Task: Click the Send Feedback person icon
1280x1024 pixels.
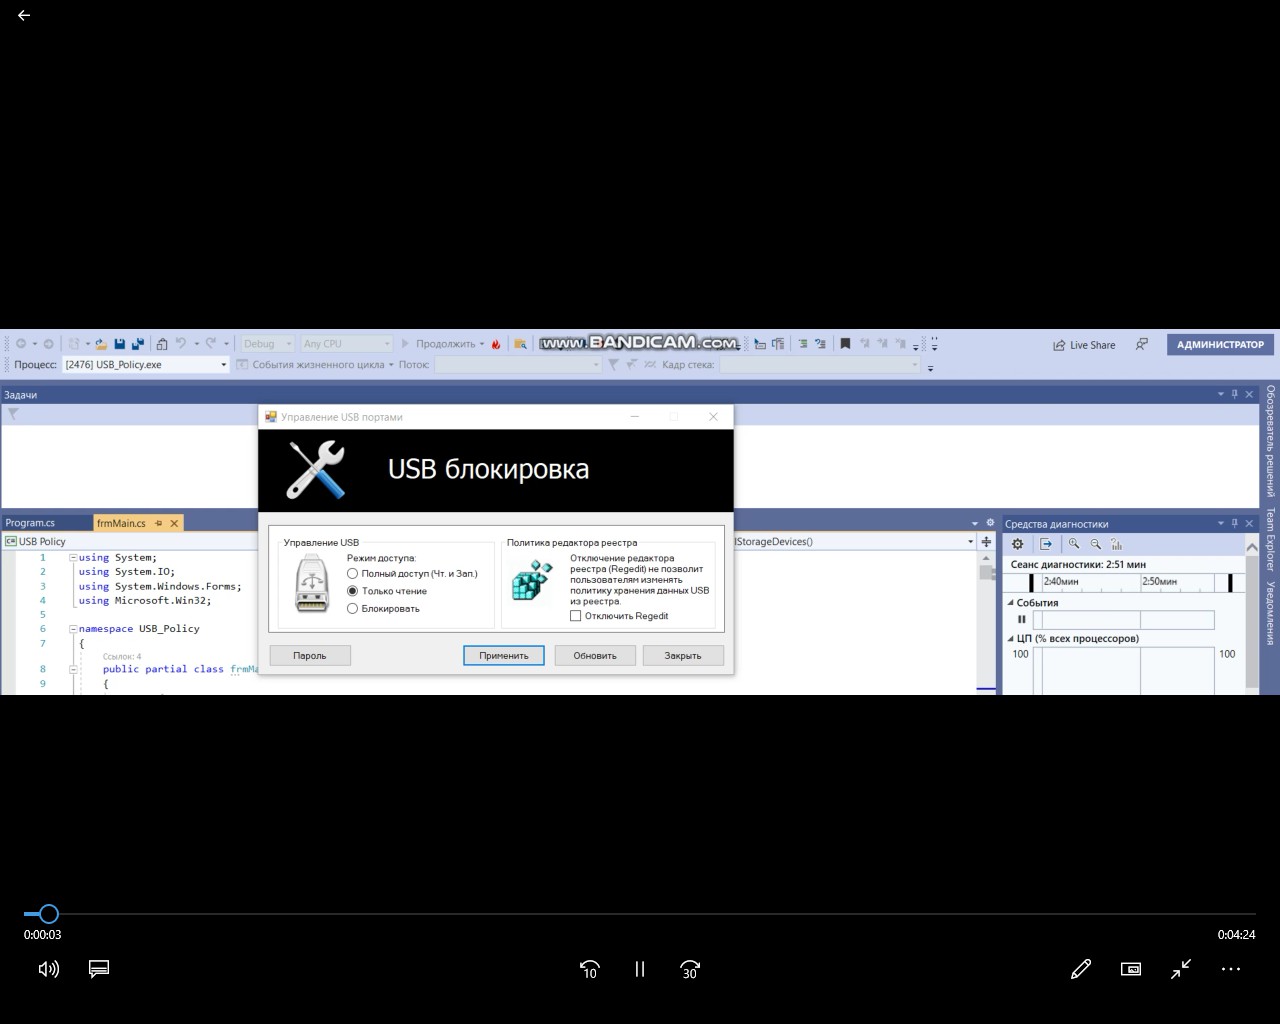Action: tap(1142, 344)
